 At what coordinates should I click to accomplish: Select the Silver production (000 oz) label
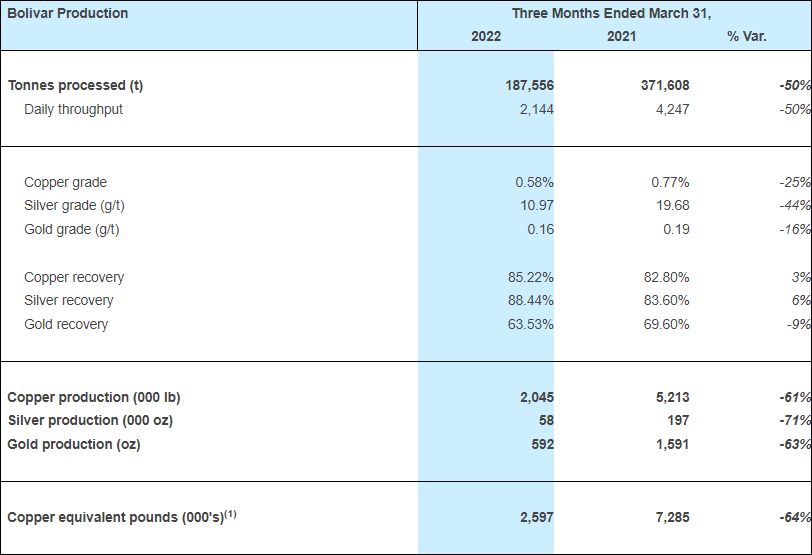coord(90,420)
